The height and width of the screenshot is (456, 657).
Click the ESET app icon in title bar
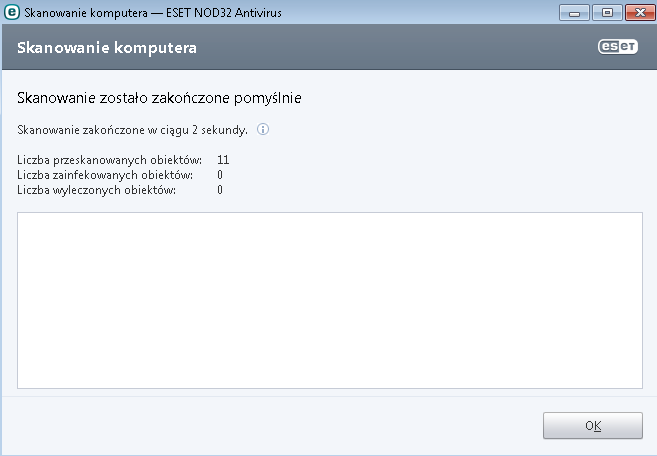click(x=11, y=13)
